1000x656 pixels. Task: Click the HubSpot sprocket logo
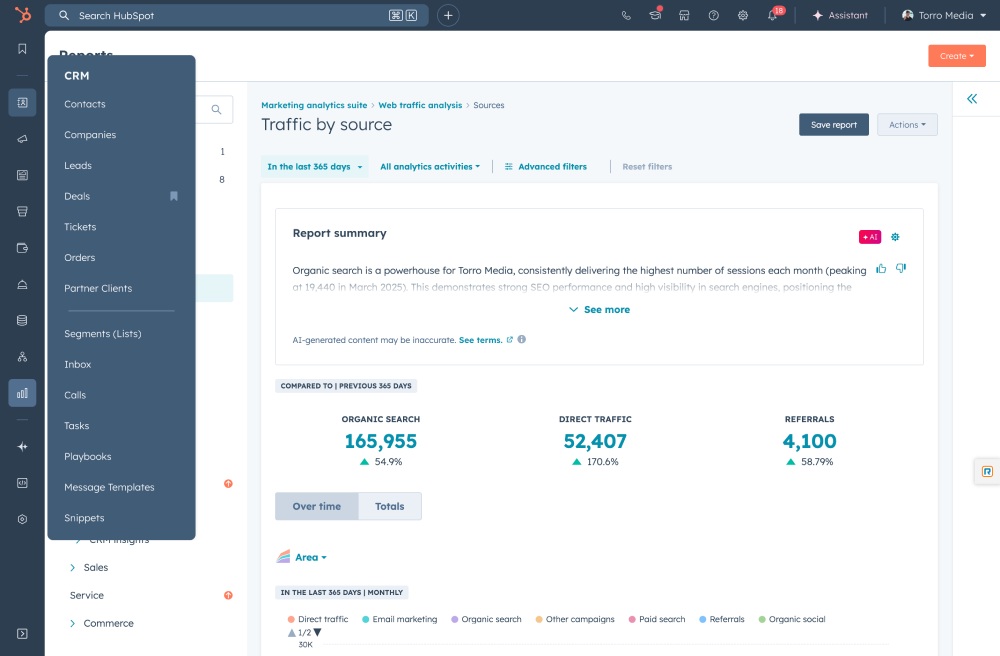[25, 15]
